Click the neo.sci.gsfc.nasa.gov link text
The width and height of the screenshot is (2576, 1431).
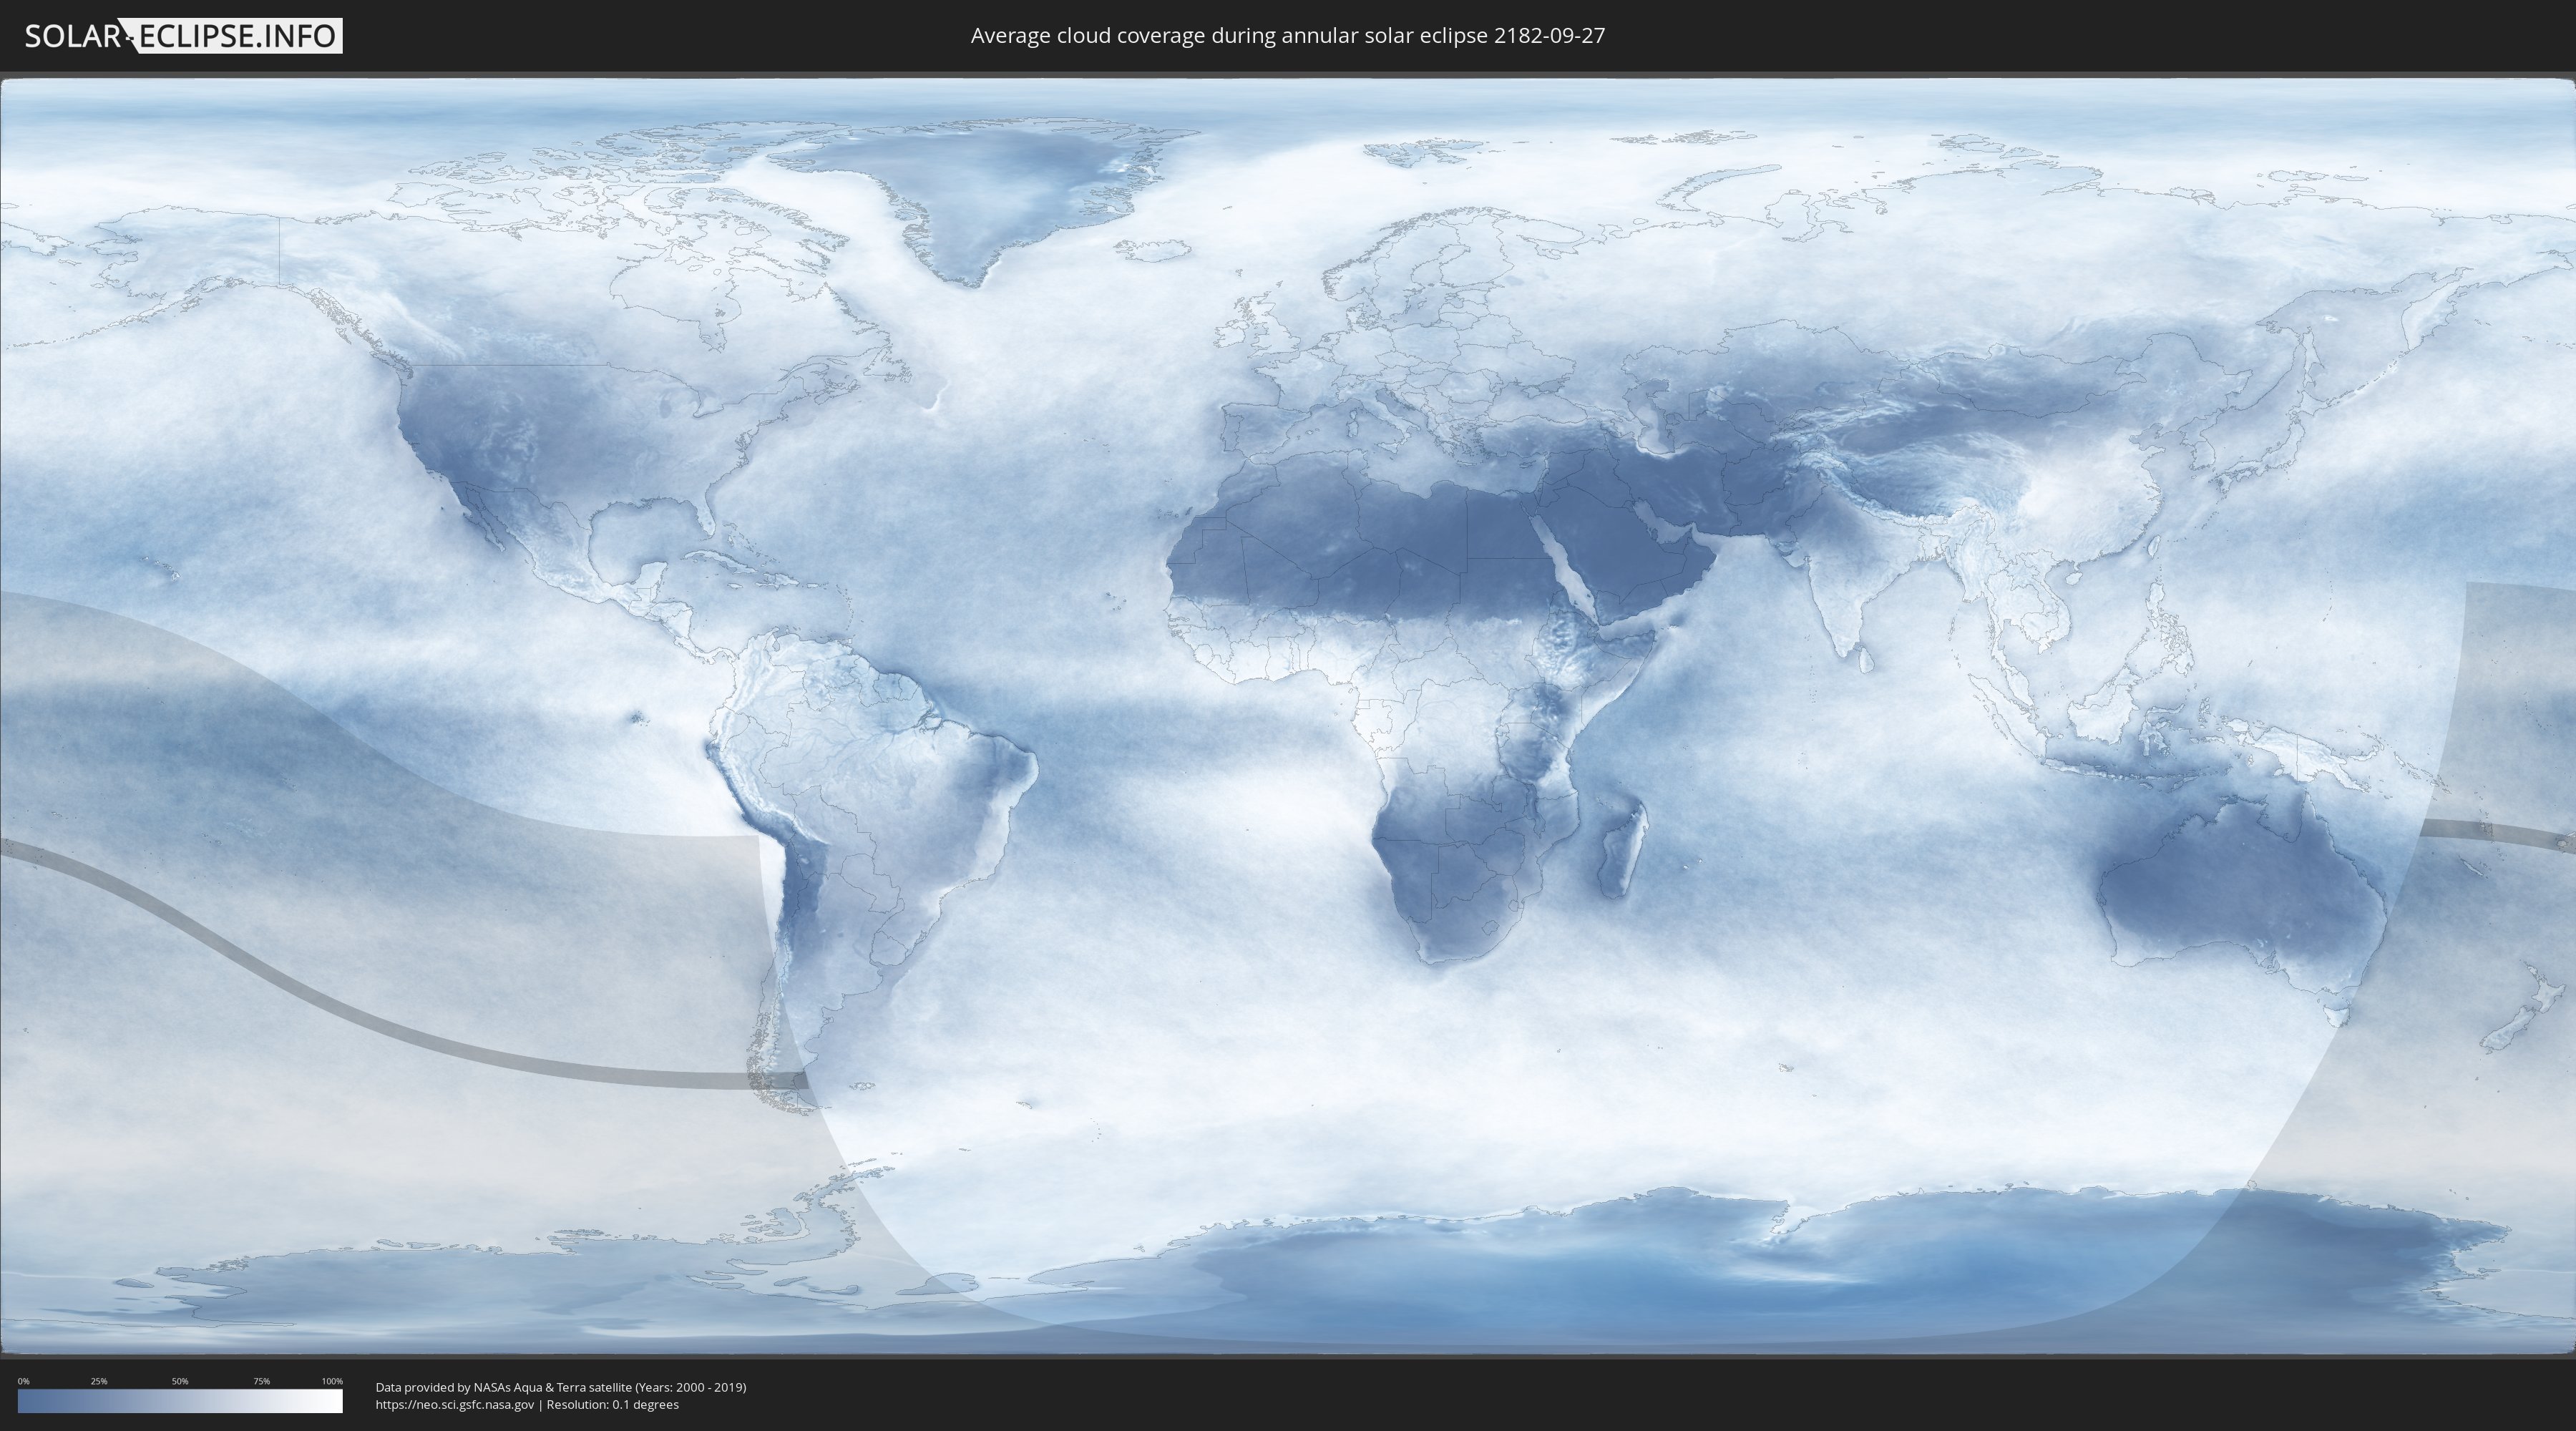[454, 1405]
